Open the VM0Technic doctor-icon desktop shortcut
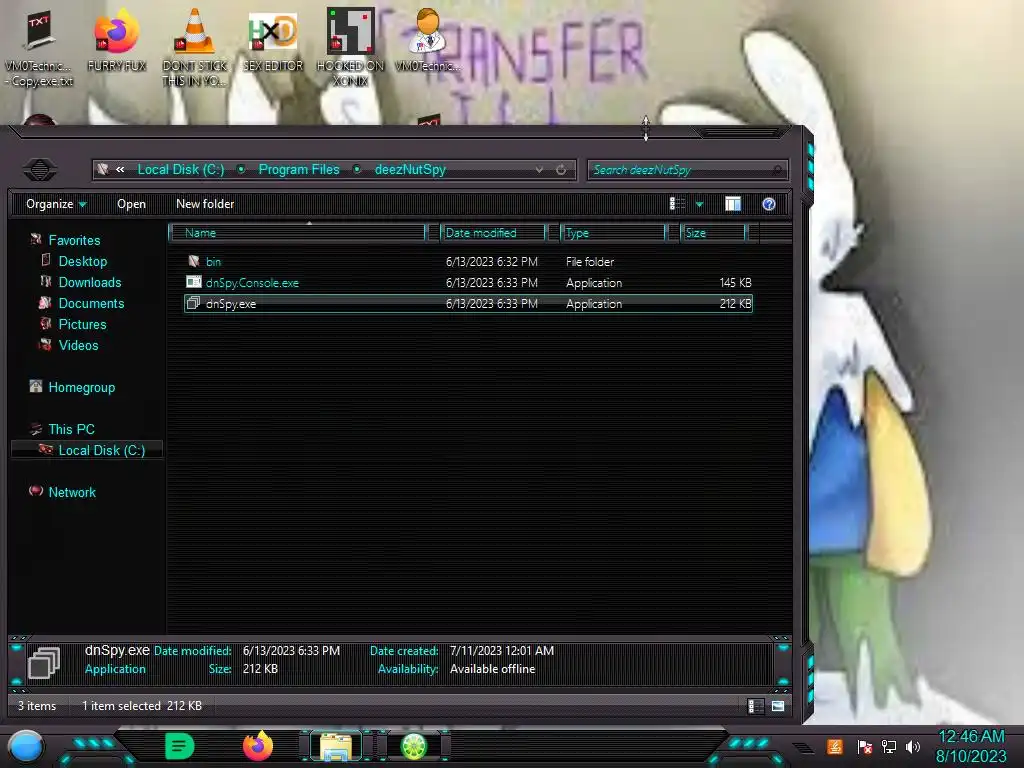The height and width of the screenshot is (768, 1024). click(428, 39)
